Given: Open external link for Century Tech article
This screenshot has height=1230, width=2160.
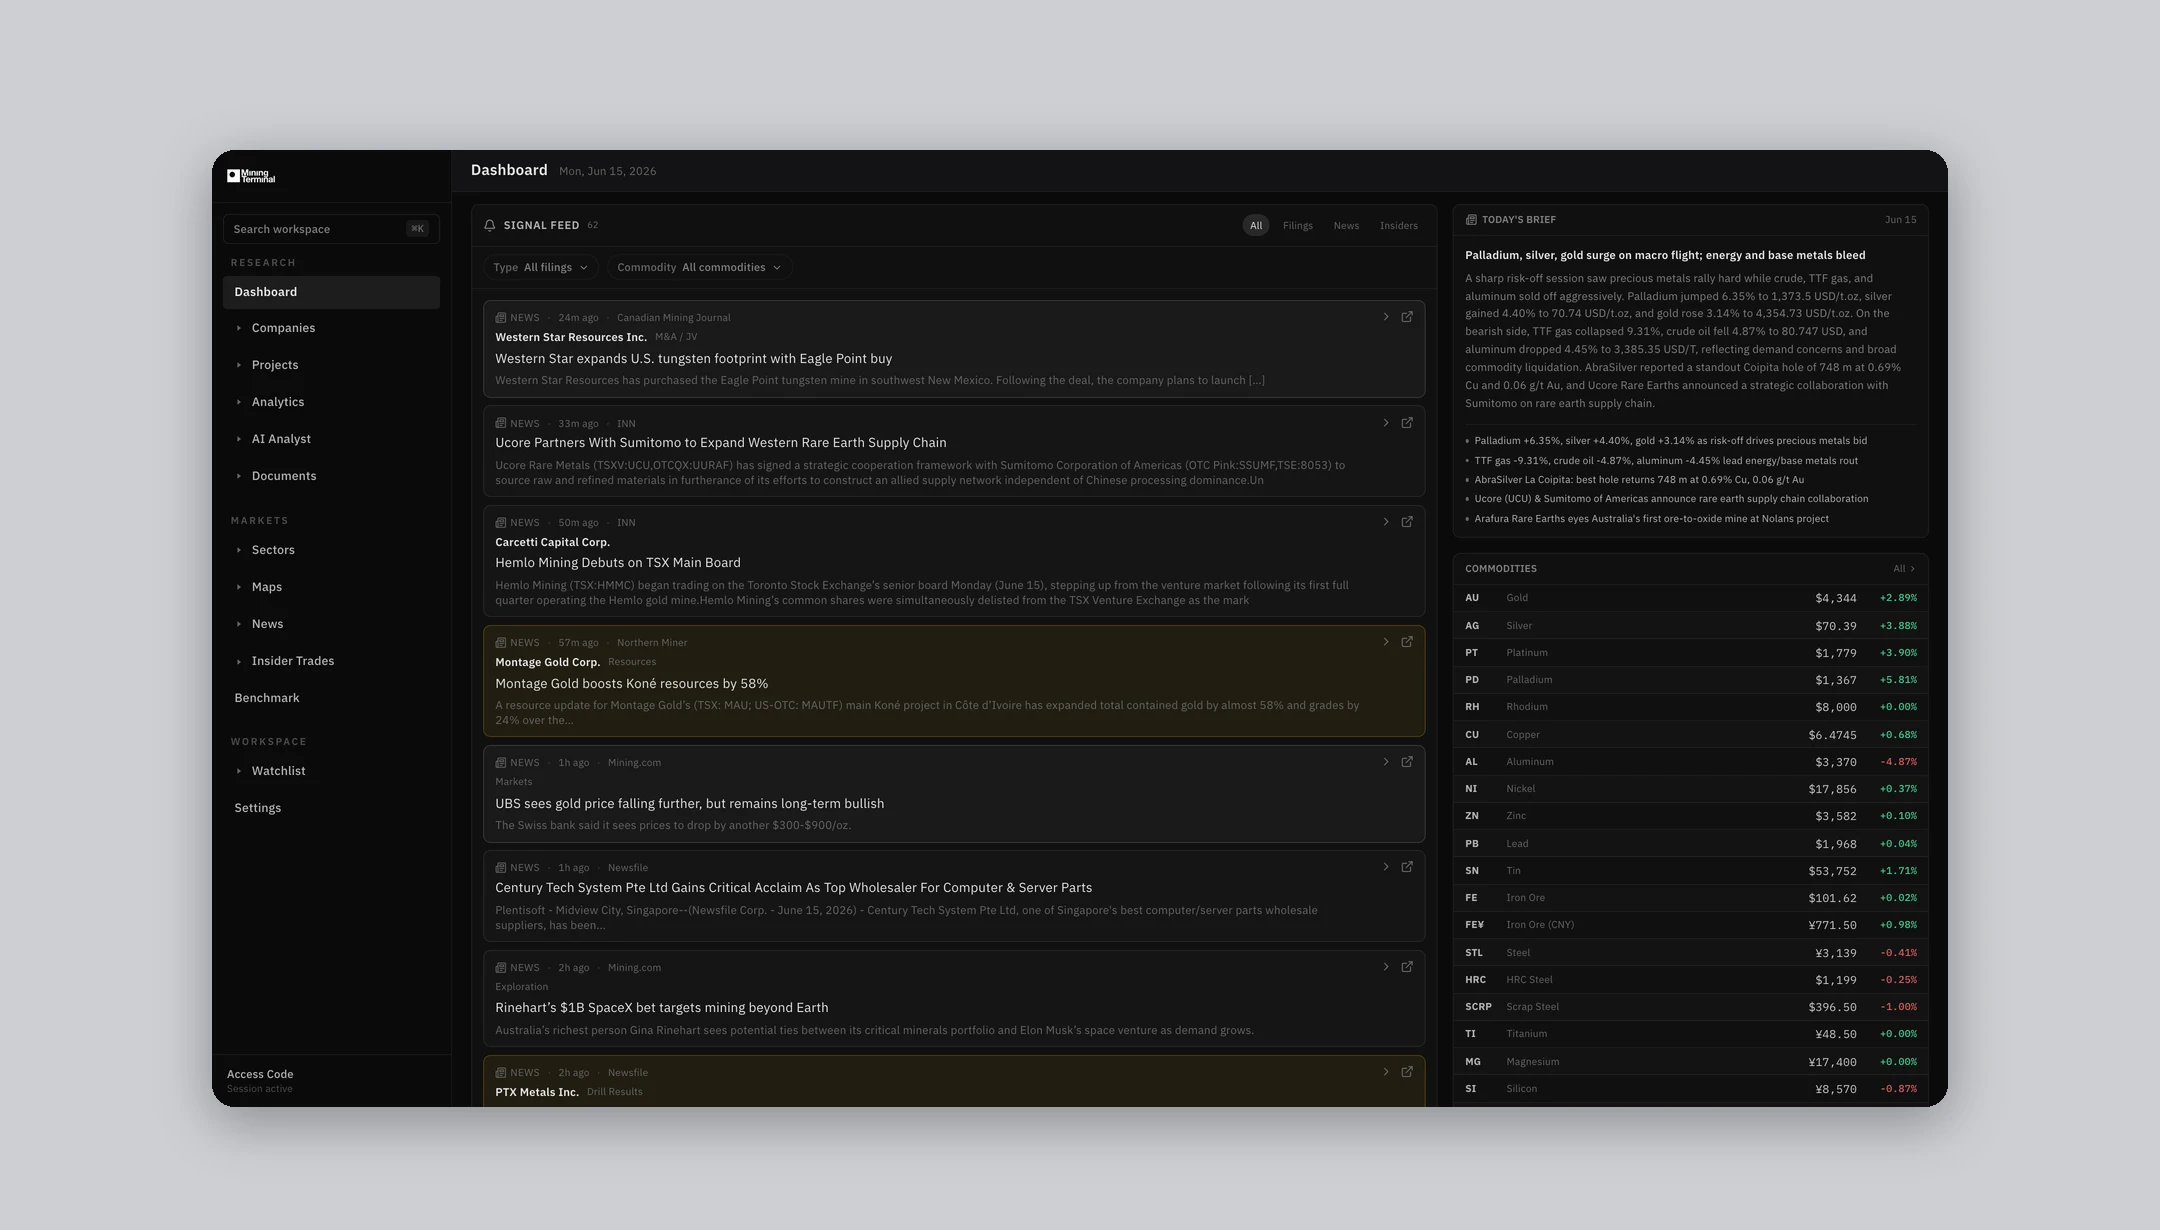Looking at the screenshot, I should [x=1407, y=867].
